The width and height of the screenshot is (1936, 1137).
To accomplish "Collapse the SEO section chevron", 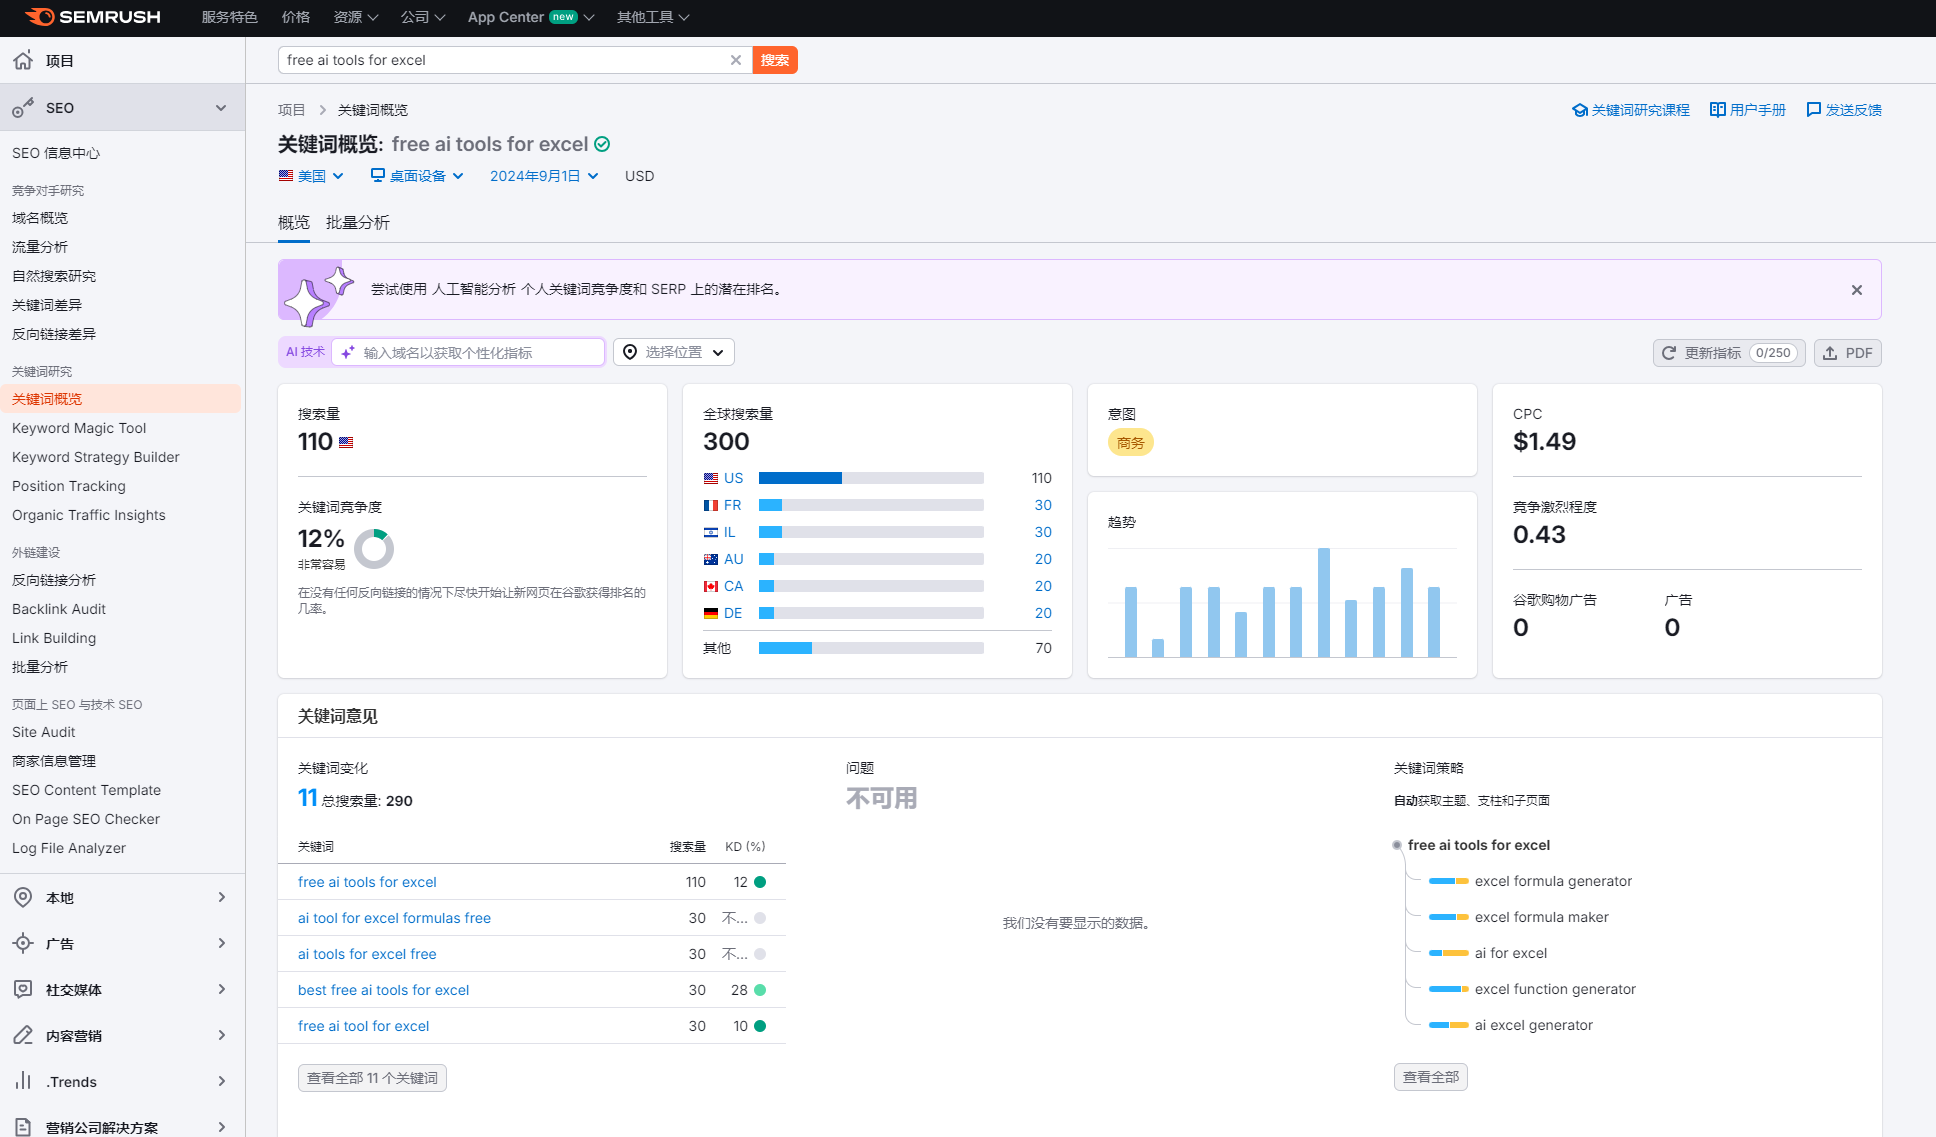I will tap(221, 108).
